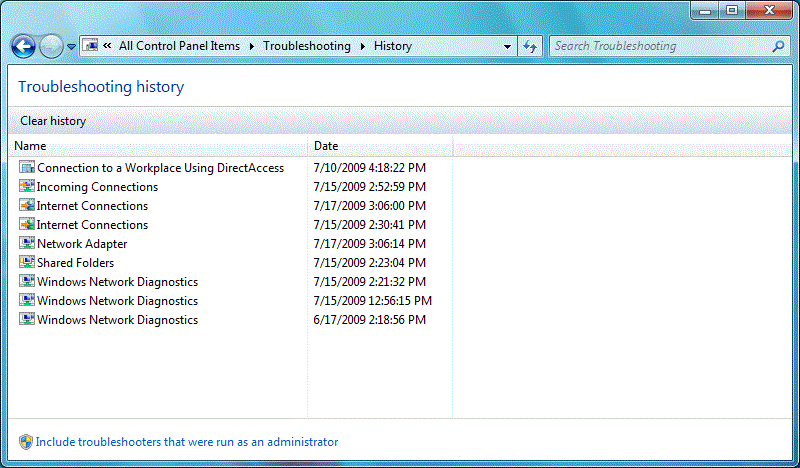Screen dimensions: 800x468
Task: Click date 7/15/2009 12:56:15 PM
Action: 372,301
